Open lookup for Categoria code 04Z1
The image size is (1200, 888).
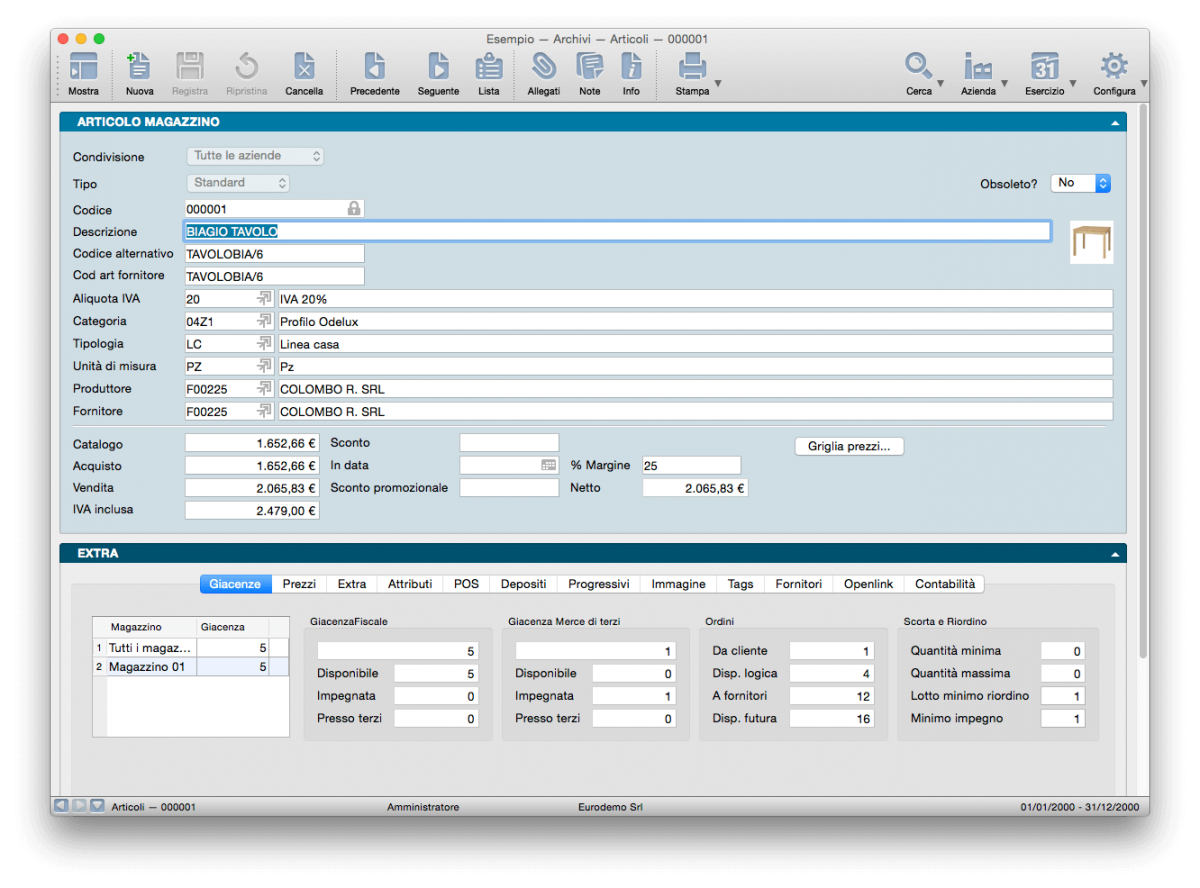(x=264, y=322)
